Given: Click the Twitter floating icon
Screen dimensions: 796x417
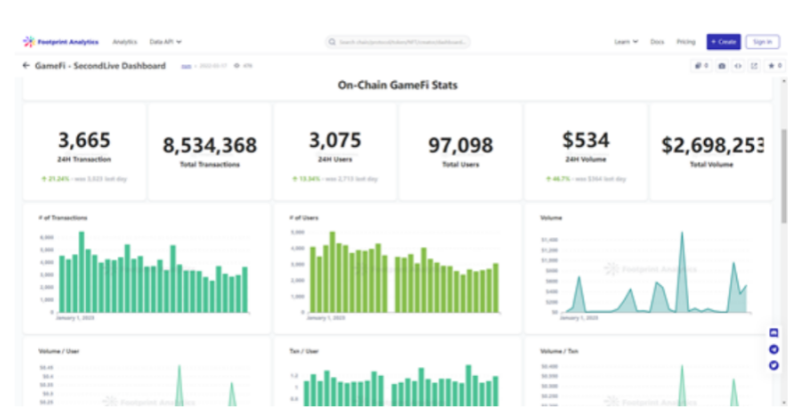Looking at the screenshot, I should click(x=774, y=365).
